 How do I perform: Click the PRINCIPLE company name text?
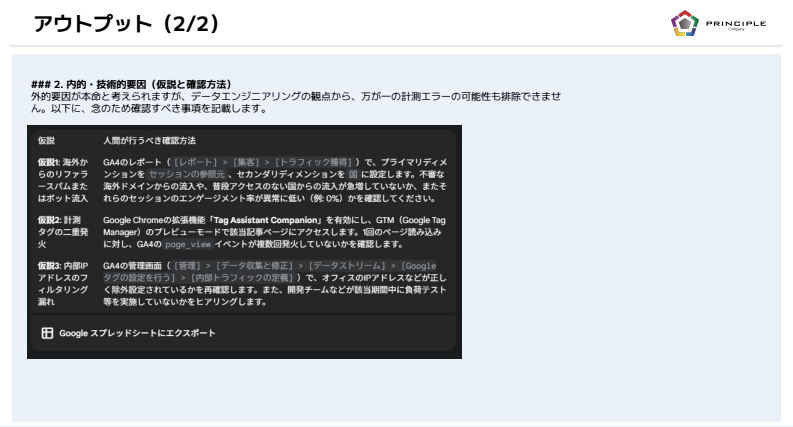click(736, 24)
